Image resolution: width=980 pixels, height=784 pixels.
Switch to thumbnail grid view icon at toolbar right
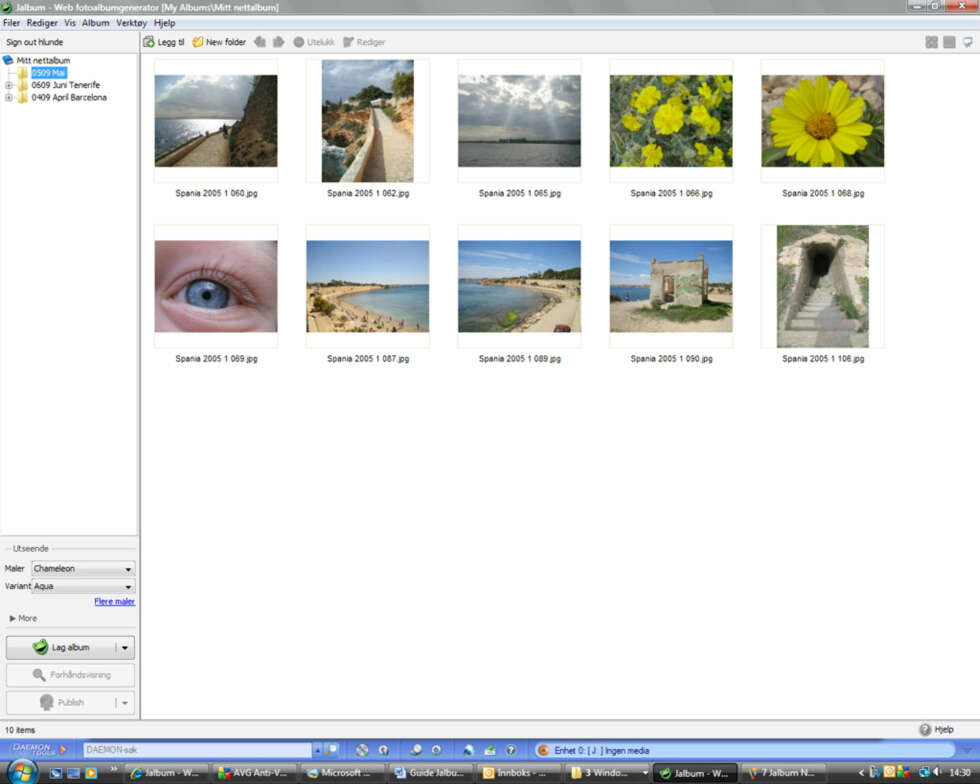[931, 42]
